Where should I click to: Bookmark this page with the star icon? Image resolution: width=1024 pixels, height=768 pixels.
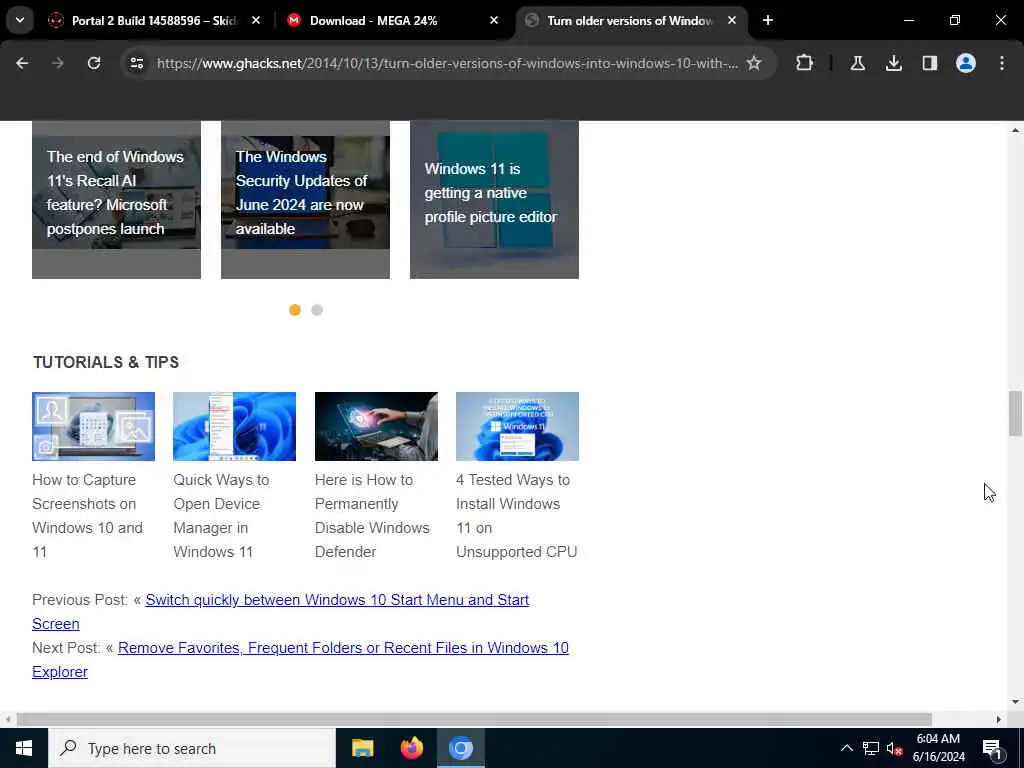[754, 63]
